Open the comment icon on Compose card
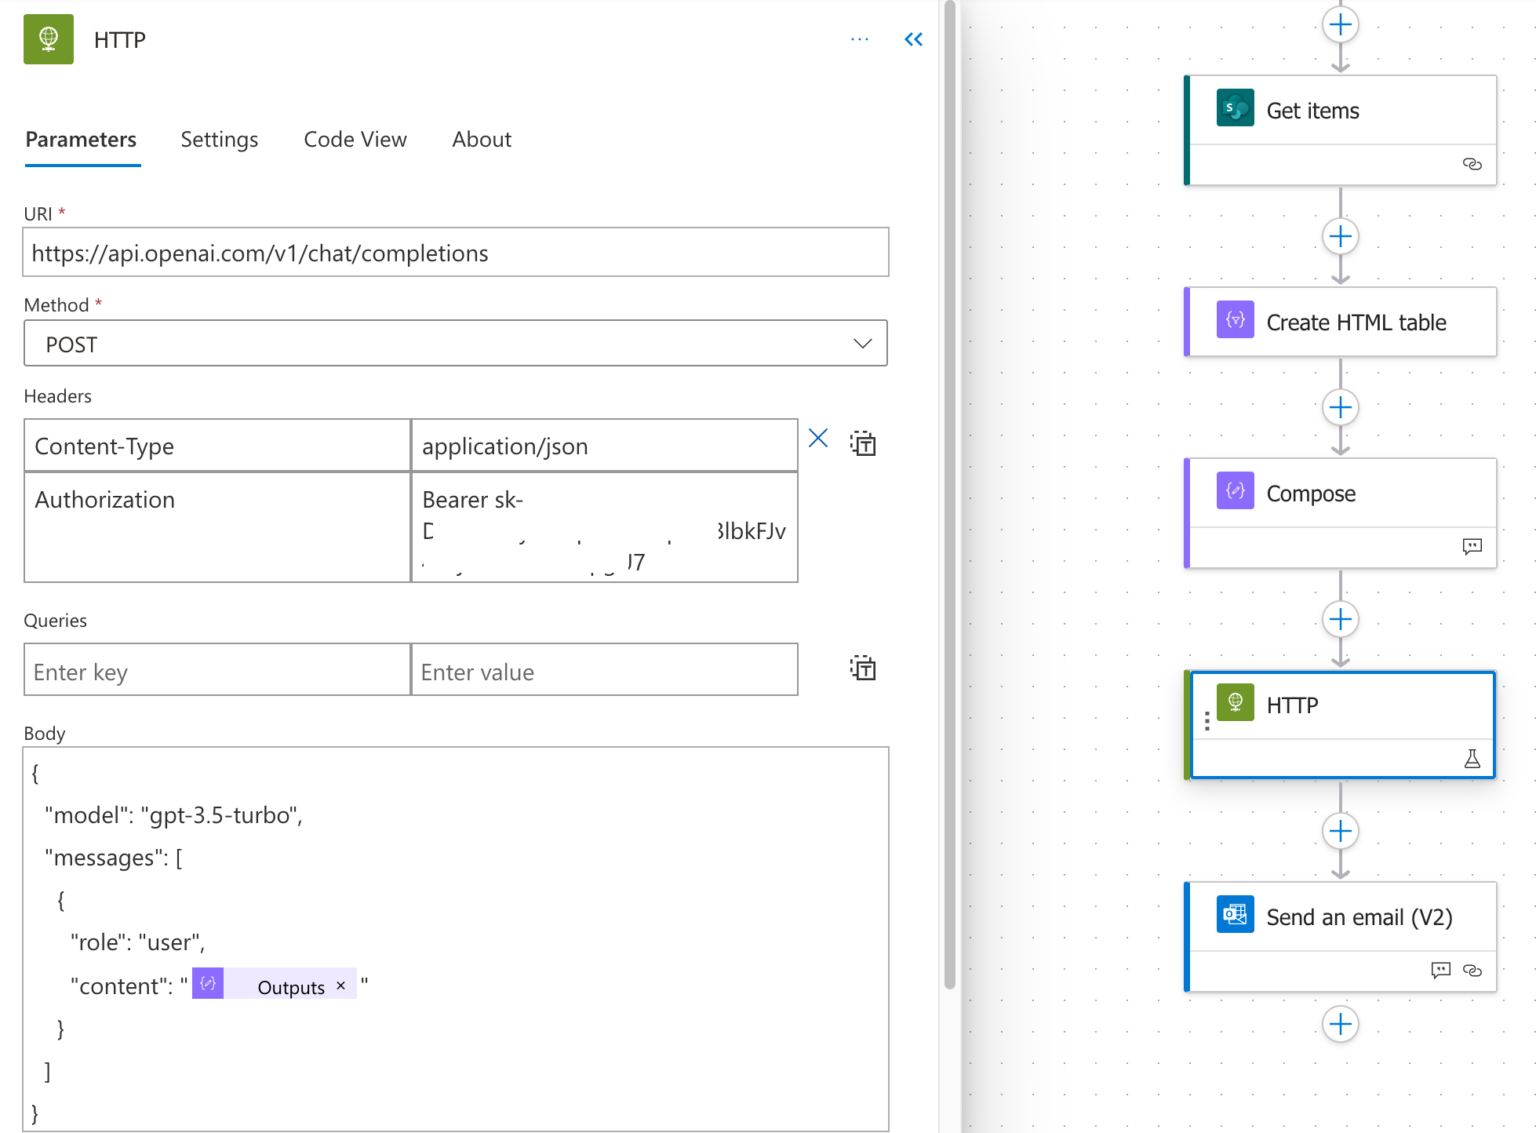 point(1472,546)
